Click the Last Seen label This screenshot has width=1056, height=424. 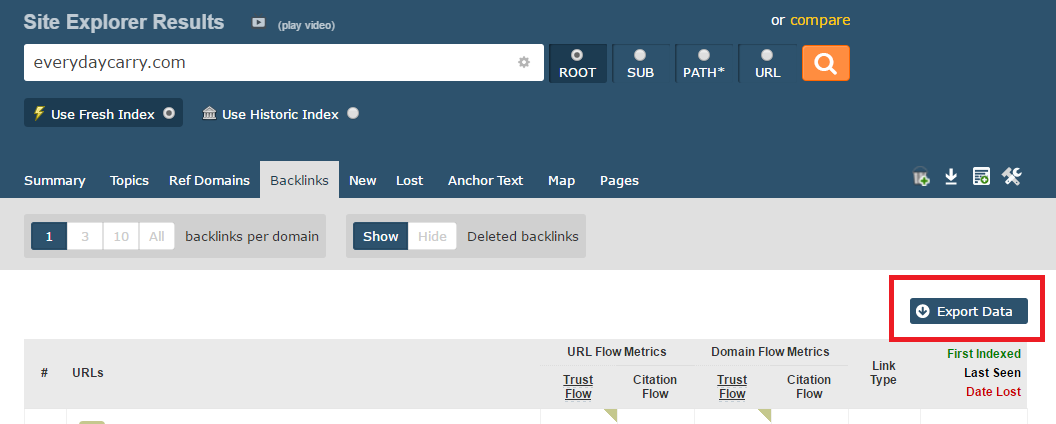coord(992,372)
